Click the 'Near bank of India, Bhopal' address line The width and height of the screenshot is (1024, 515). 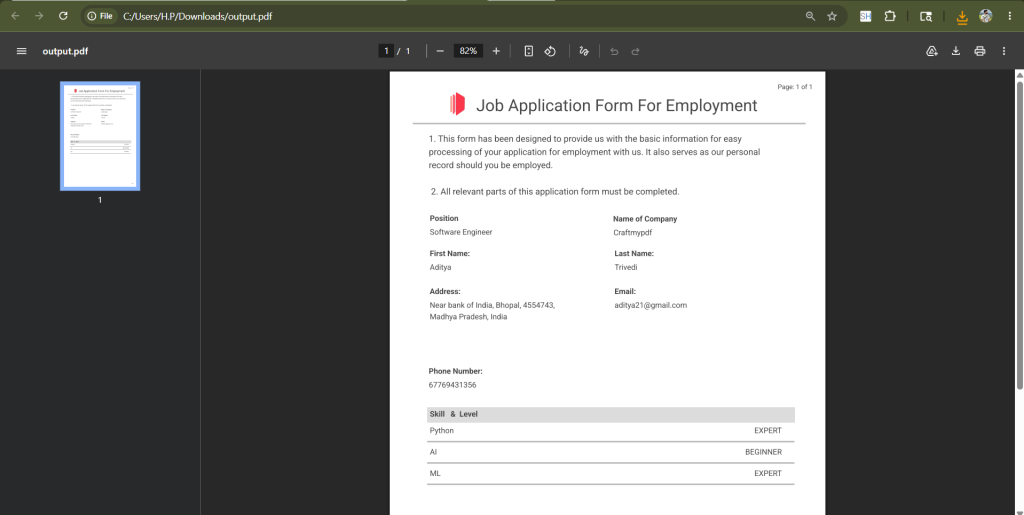[x=492, y=305]
